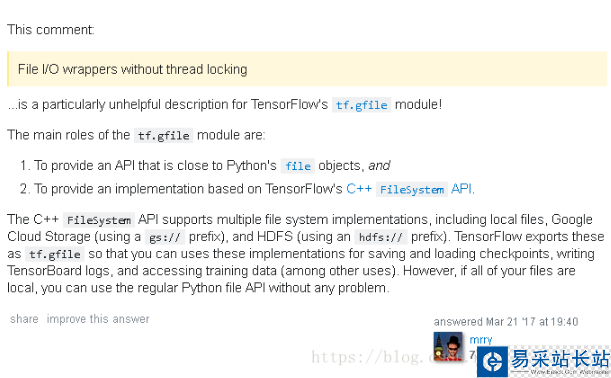
Task: Open the C++ hyperlink in list item 2
Action: [x=359, y=189]
